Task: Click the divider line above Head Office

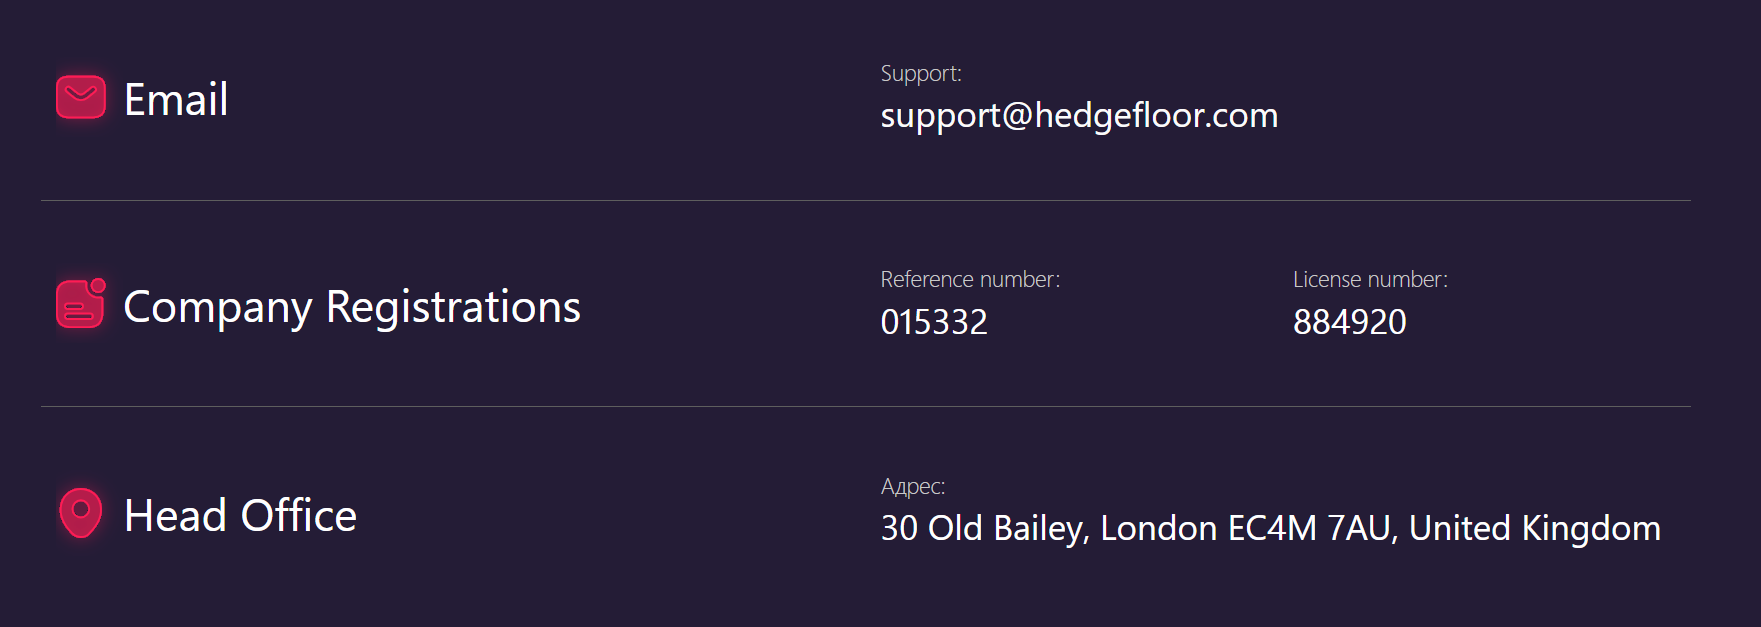Action: pos(866,406)
